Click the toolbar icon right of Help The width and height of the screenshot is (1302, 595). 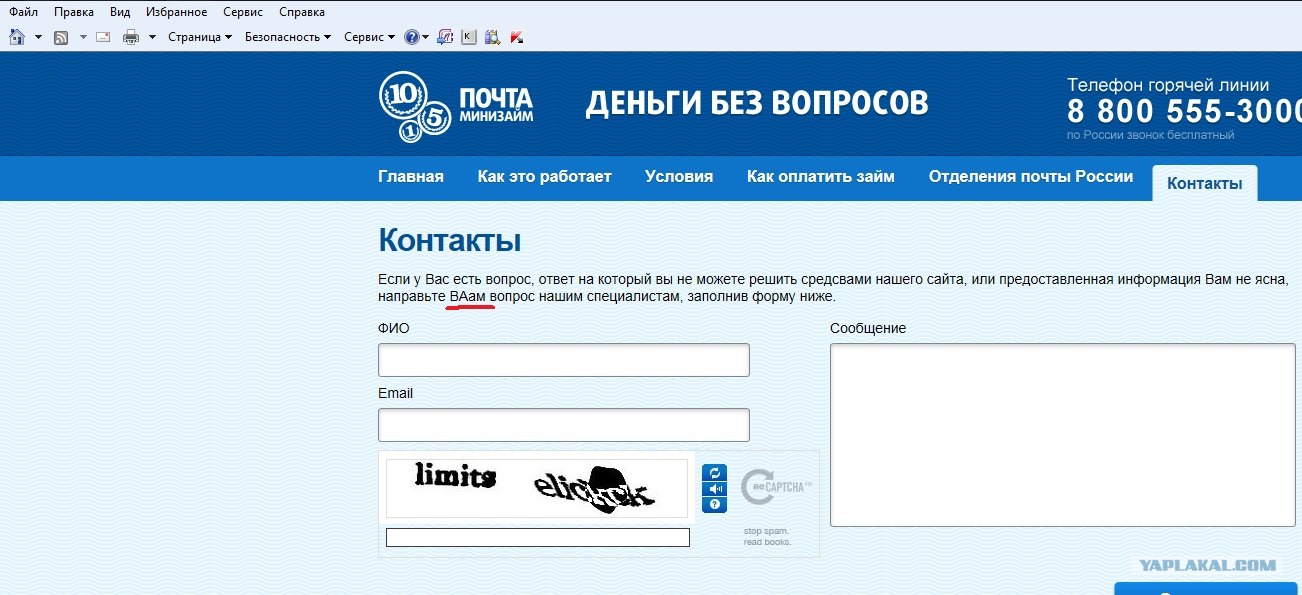tap(445, 37)
